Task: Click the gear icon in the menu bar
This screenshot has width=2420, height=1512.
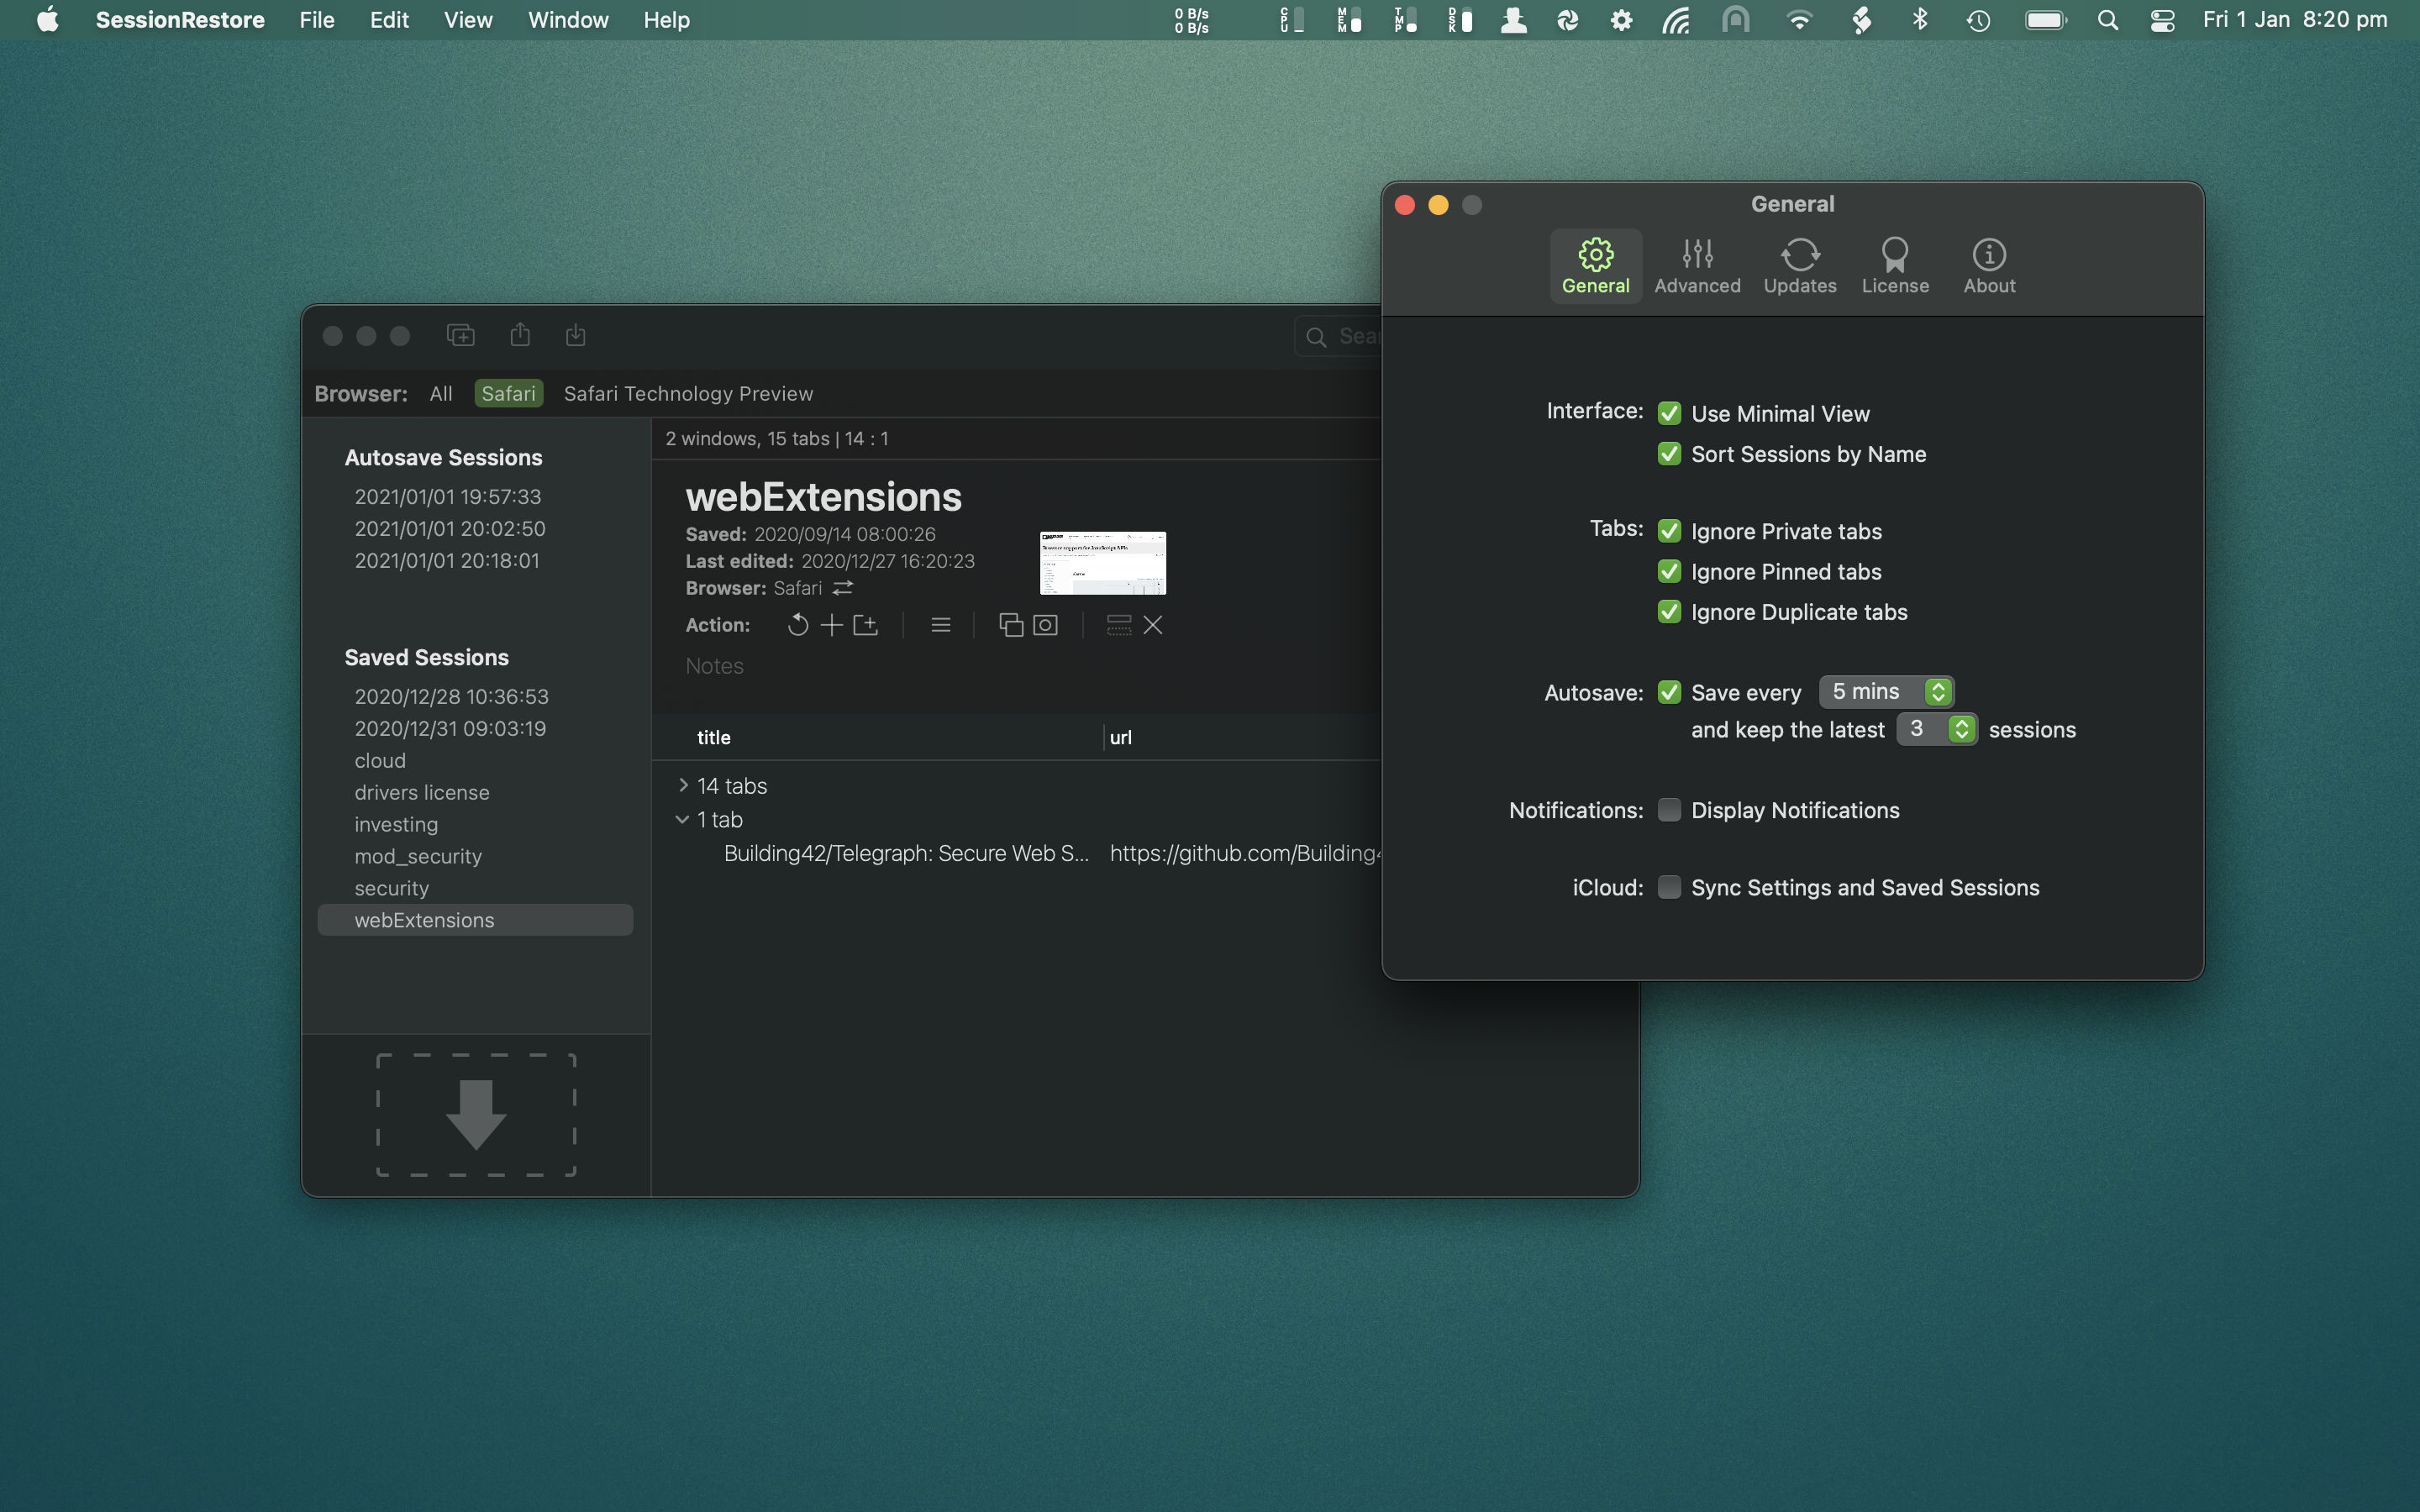Action: [x=1621, y=20]
